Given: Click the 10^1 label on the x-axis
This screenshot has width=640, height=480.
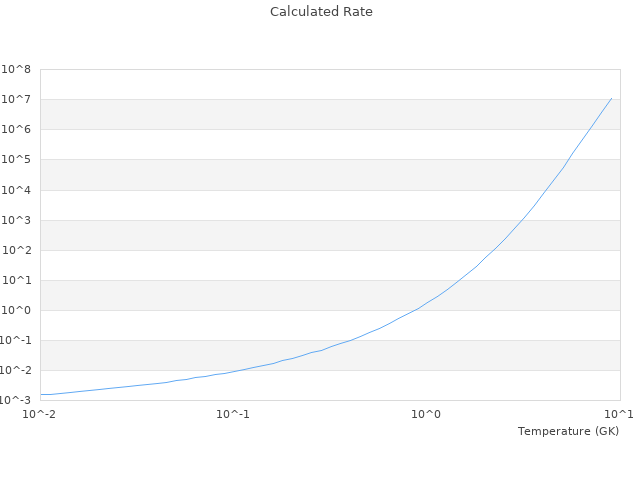Looking at the screenshot, I should pyautogui.click(x=619, y=414).
